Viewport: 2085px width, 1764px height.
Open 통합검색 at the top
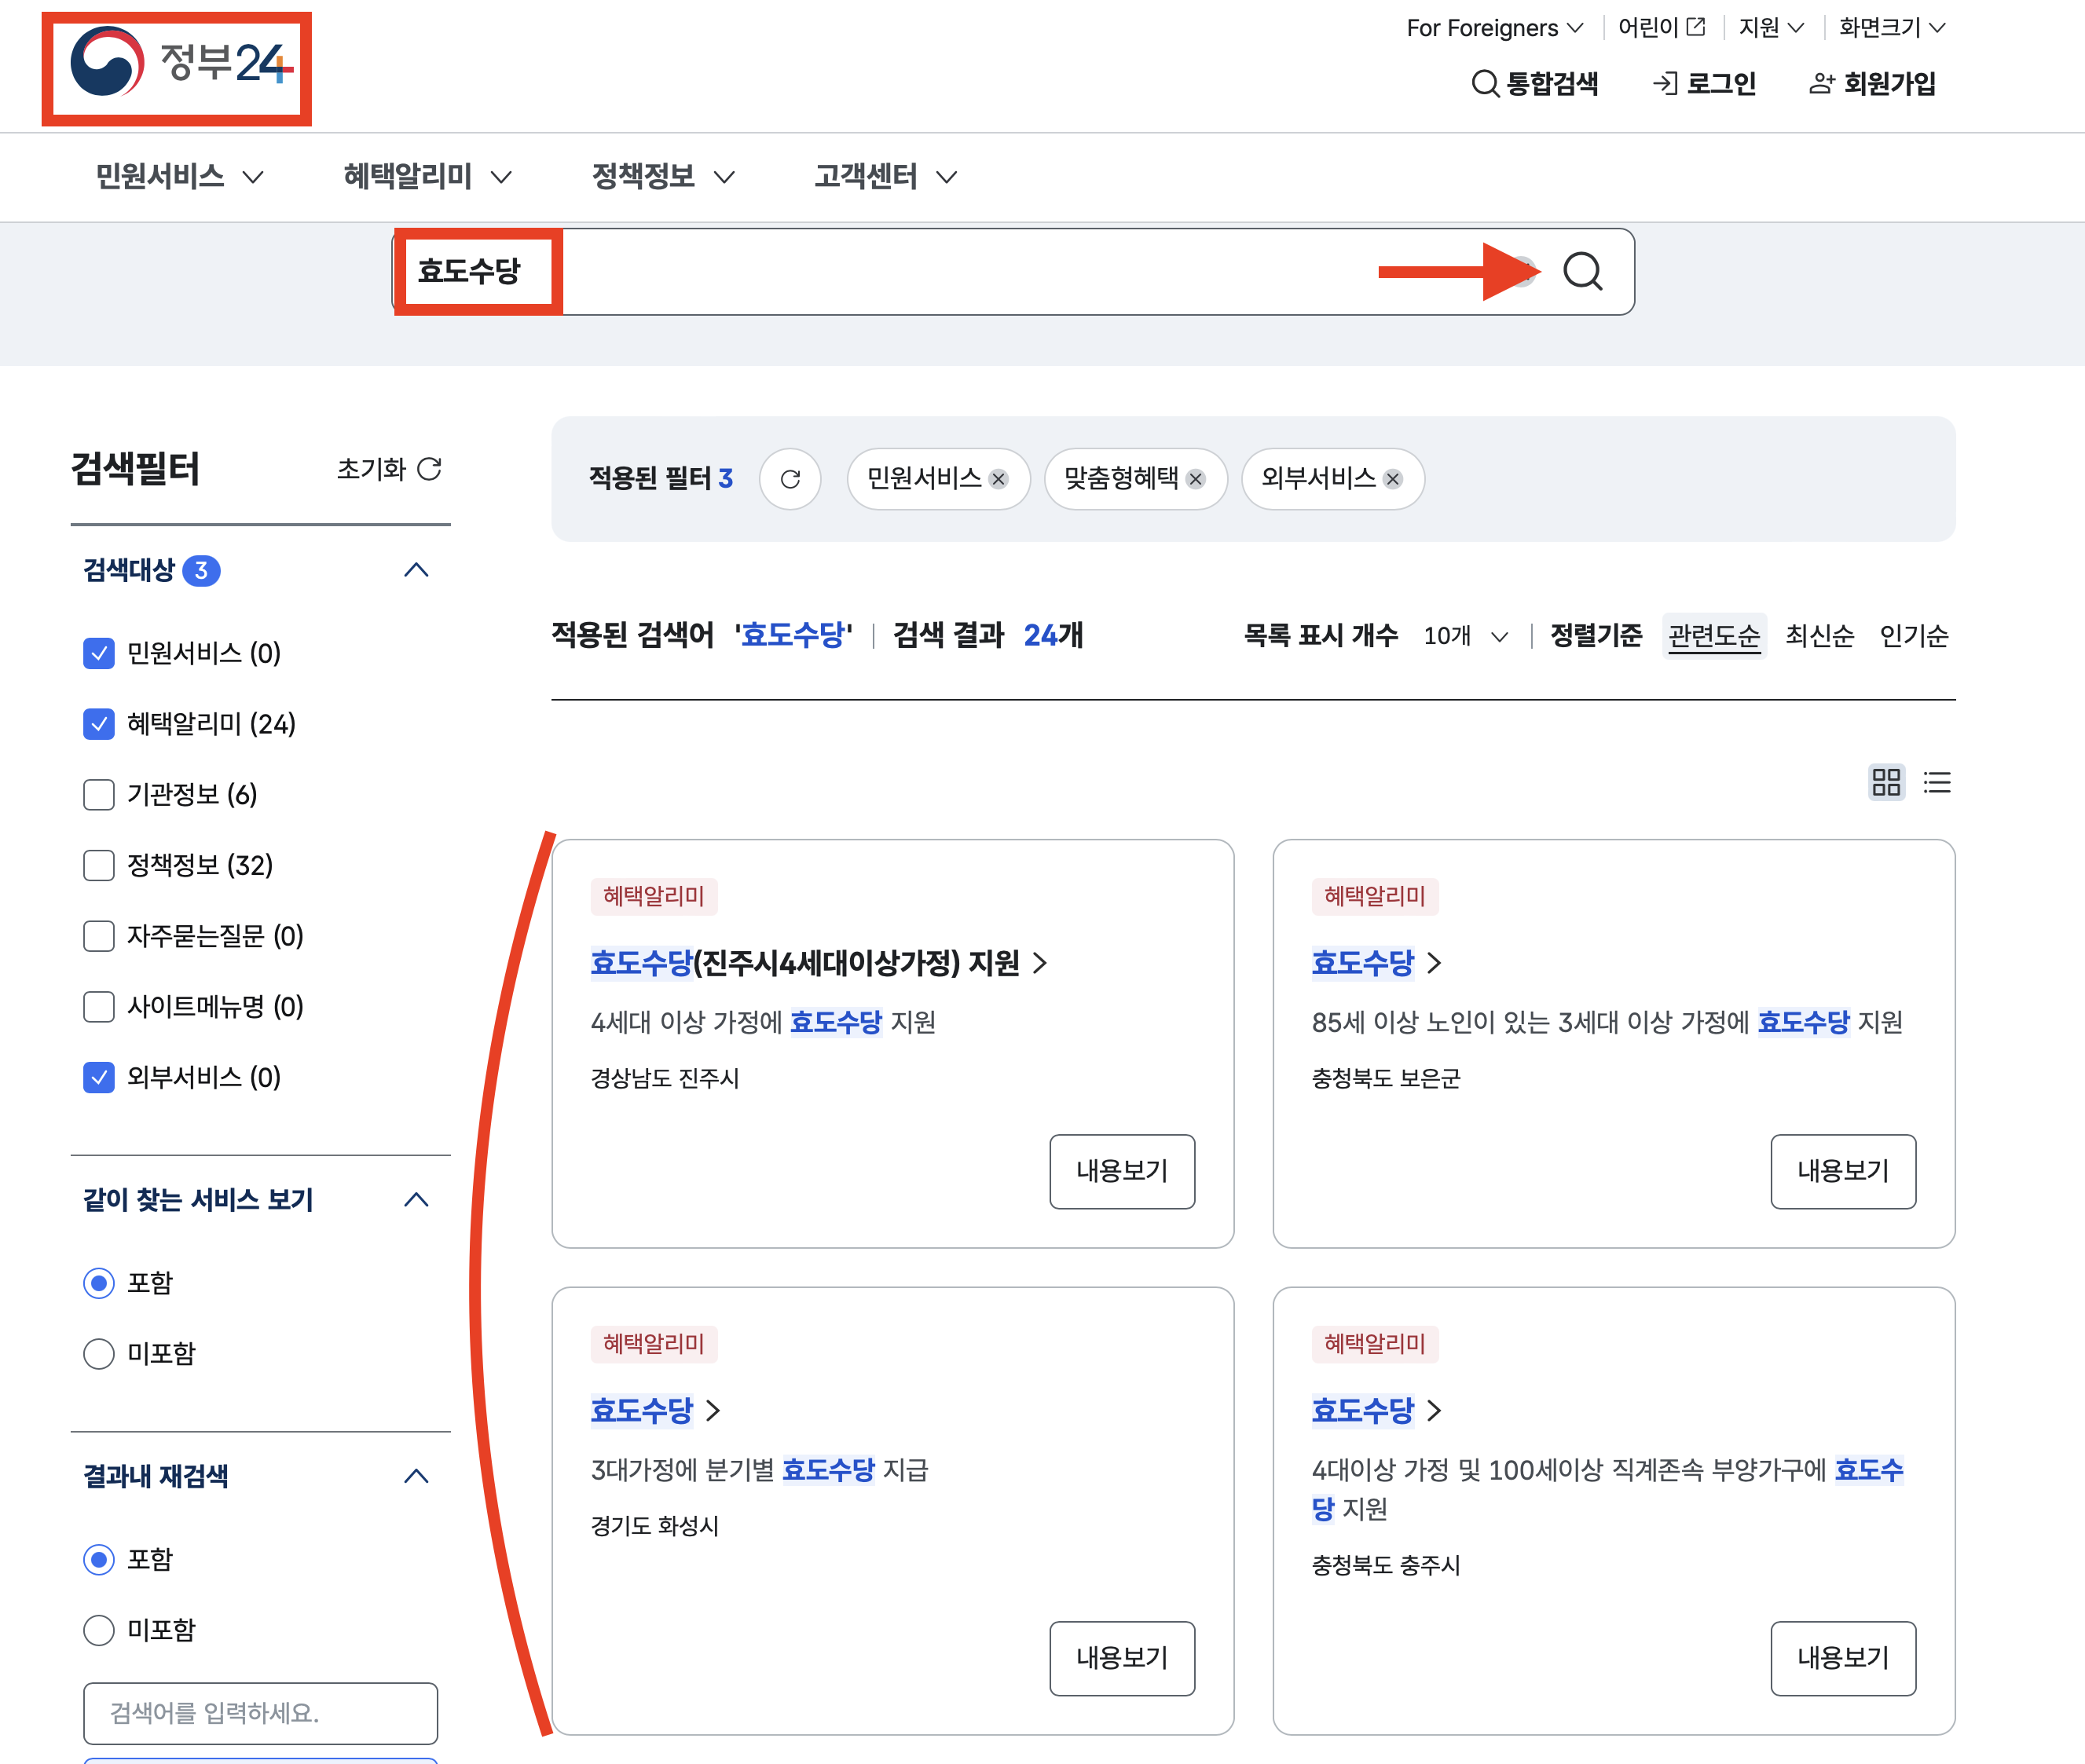(1535, 83)
